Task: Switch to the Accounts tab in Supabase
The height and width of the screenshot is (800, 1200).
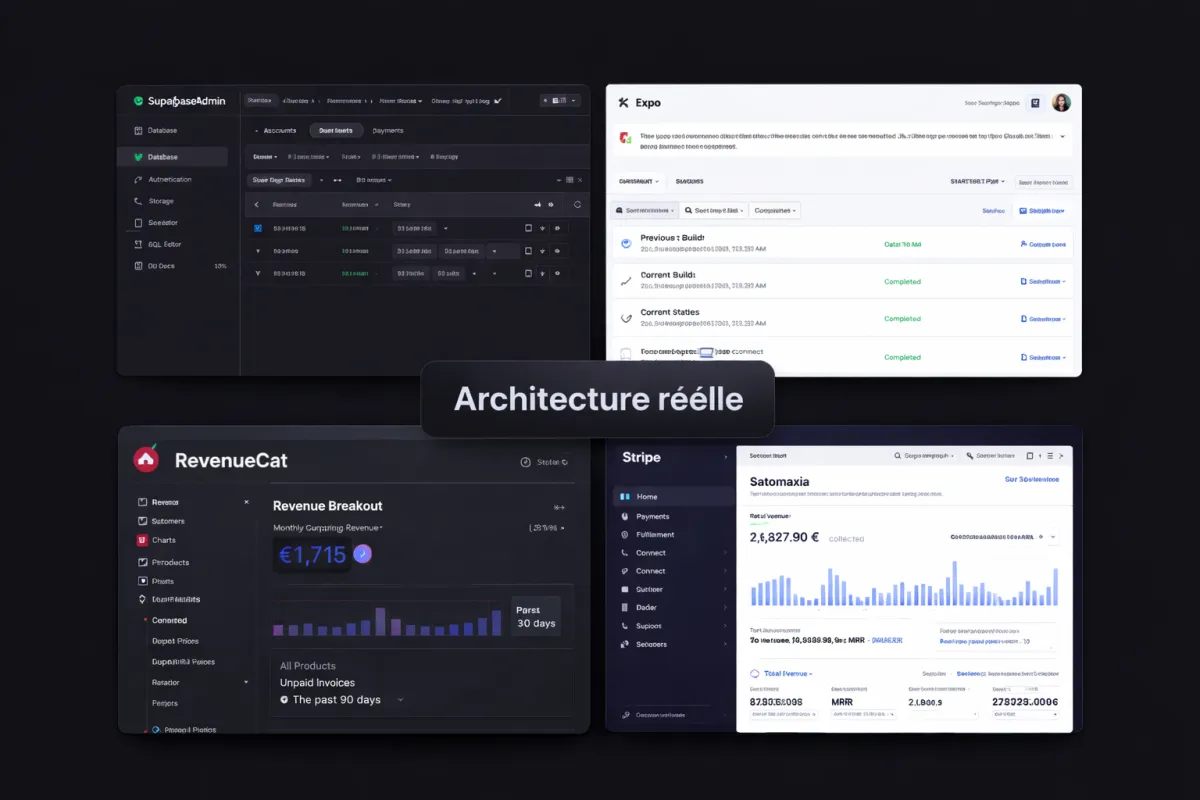Action: click(279, 131)
